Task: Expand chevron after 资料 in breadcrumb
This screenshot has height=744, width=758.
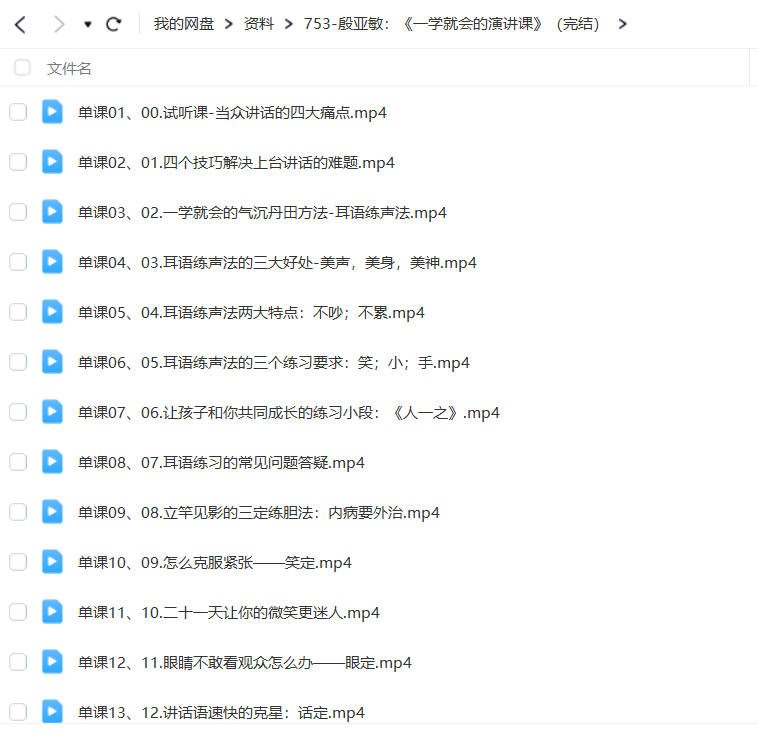Action: [x=289, y=24]
